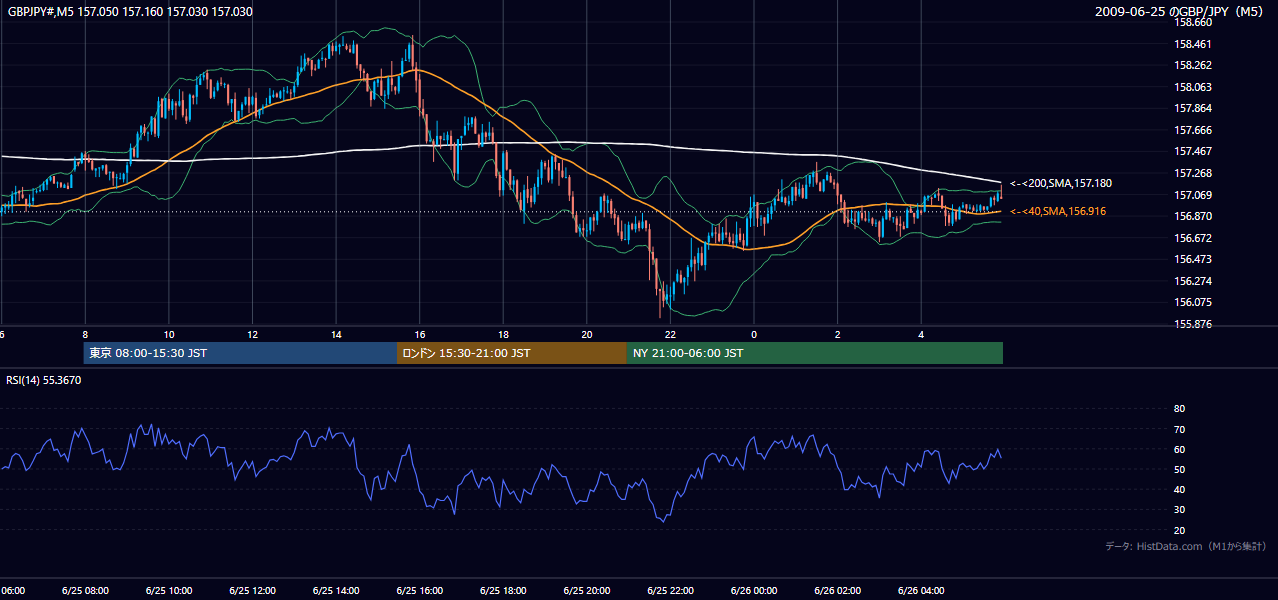Click hour tick 22 under the price chart
This screenshot has width=1278, height=600.
(670, 335)
